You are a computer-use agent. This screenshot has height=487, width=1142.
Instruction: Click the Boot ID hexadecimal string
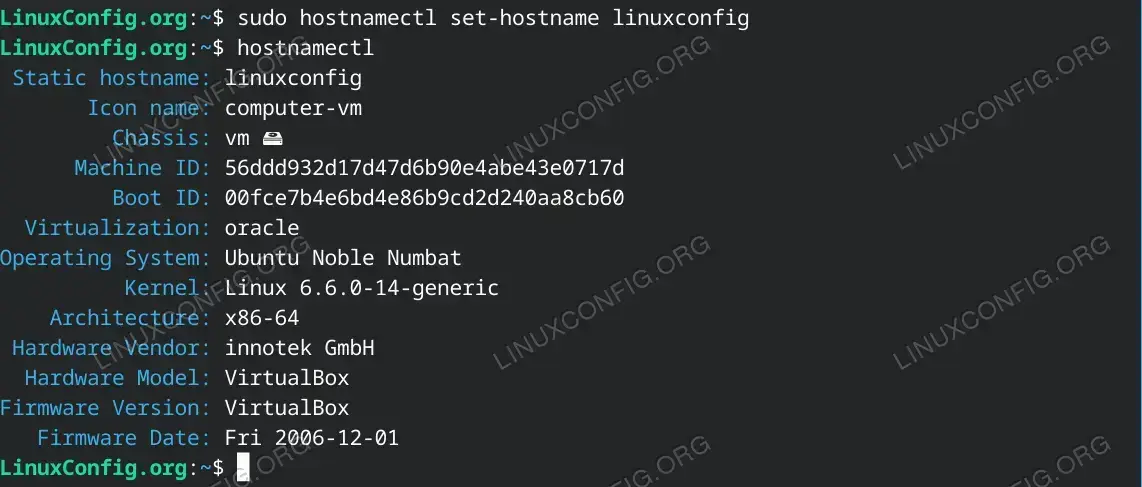click(x=424, y=198)
